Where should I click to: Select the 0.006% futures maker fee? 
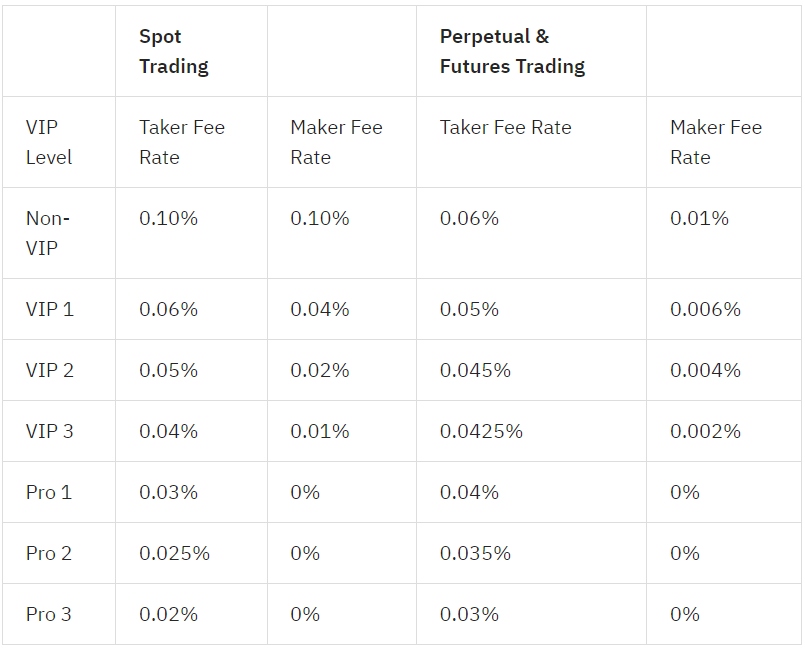(705, 309)
